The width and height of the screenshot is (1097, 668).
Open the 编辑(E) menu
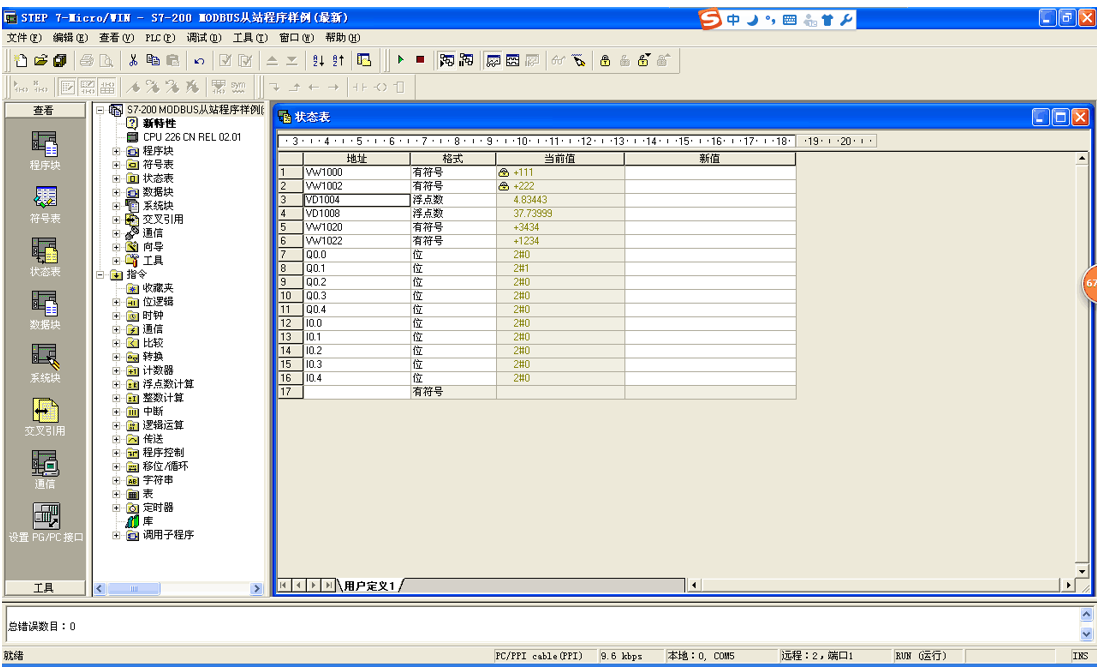pos(70,38)
